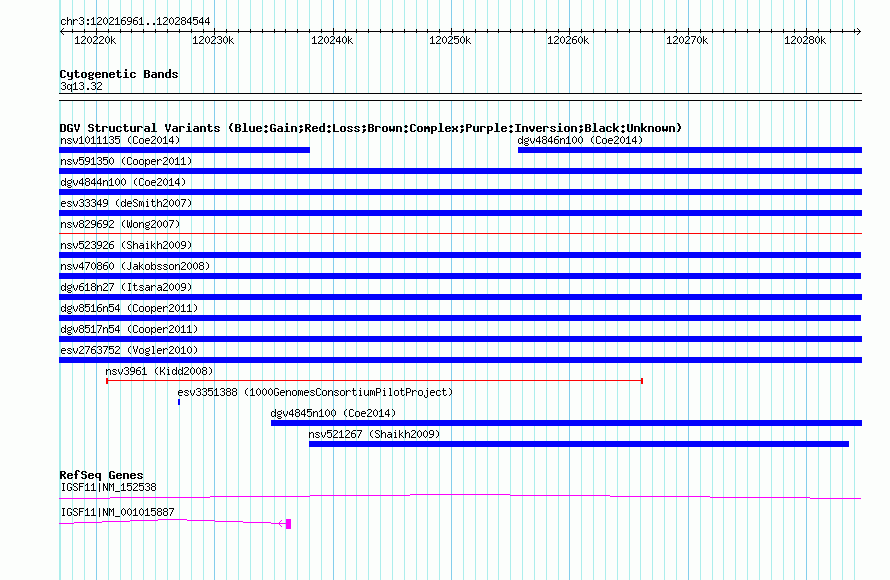Screen dimensions: 890x580
Task: Click the blue nsv1011135 gain bar
Action: click(184, 150)
